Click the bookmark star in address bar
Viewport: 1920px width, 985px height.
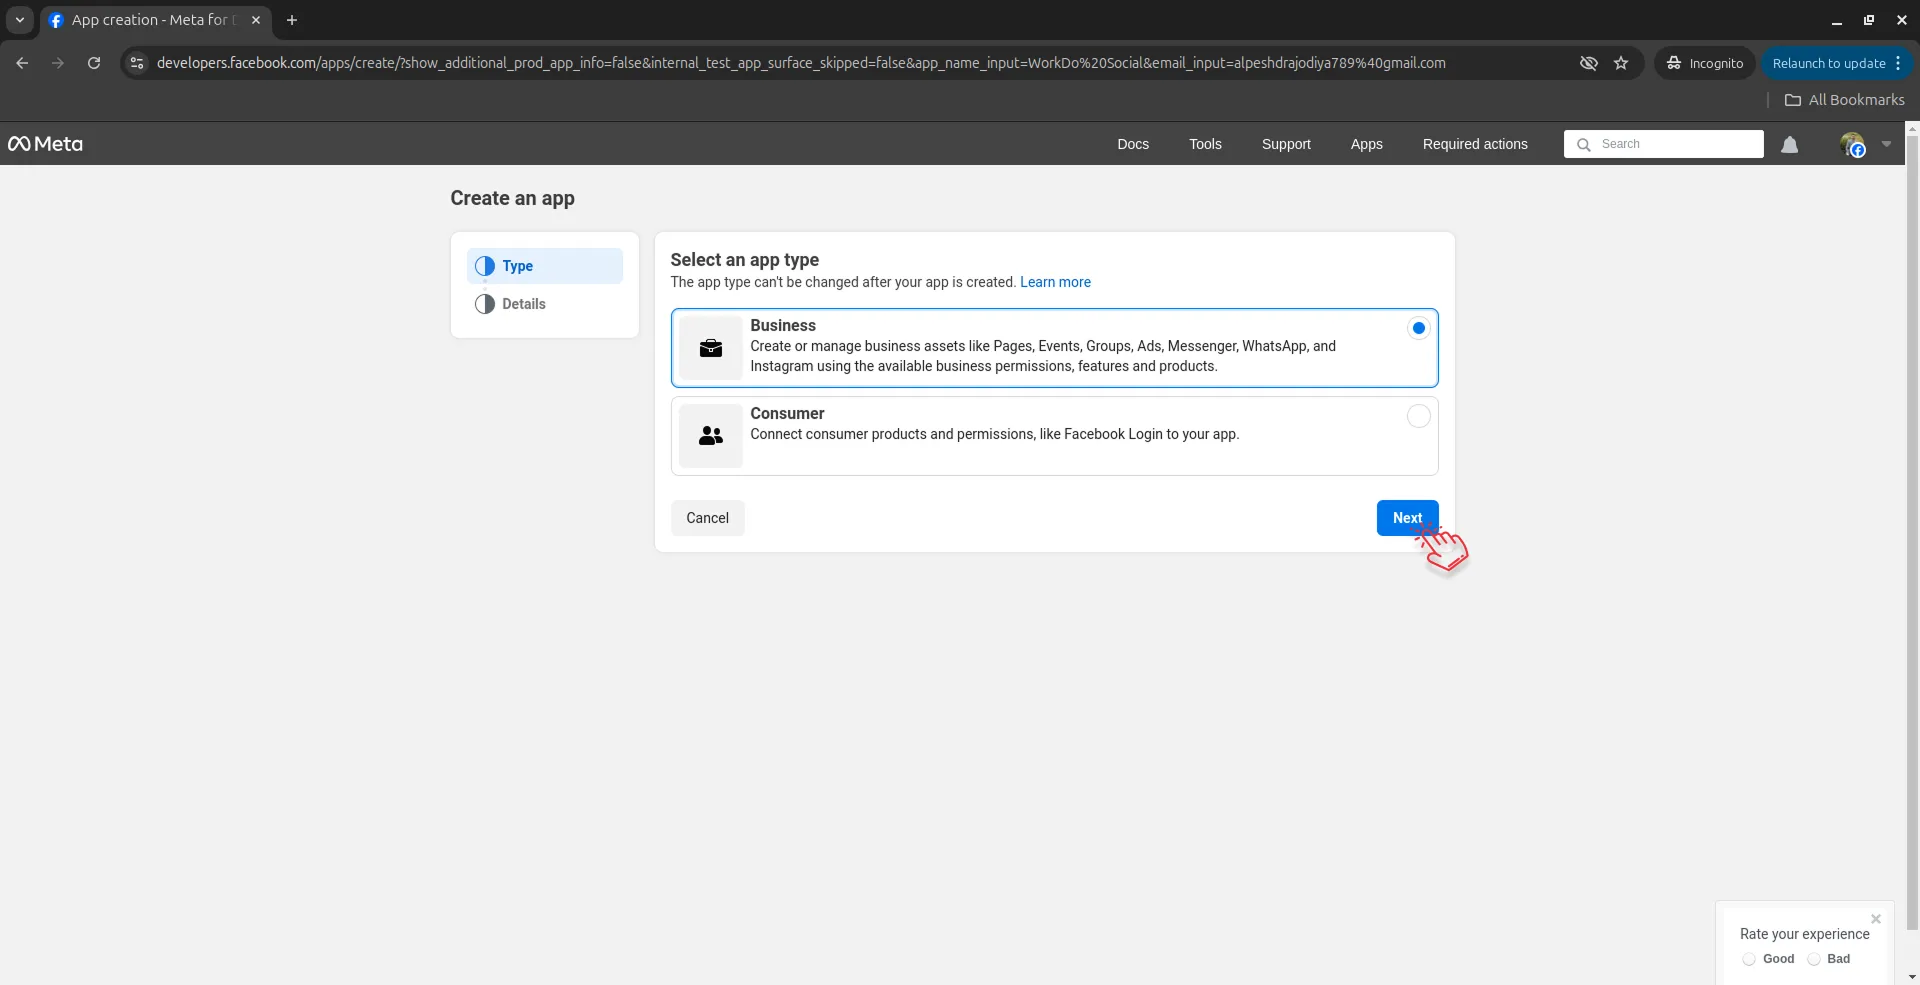[1621, 62]
